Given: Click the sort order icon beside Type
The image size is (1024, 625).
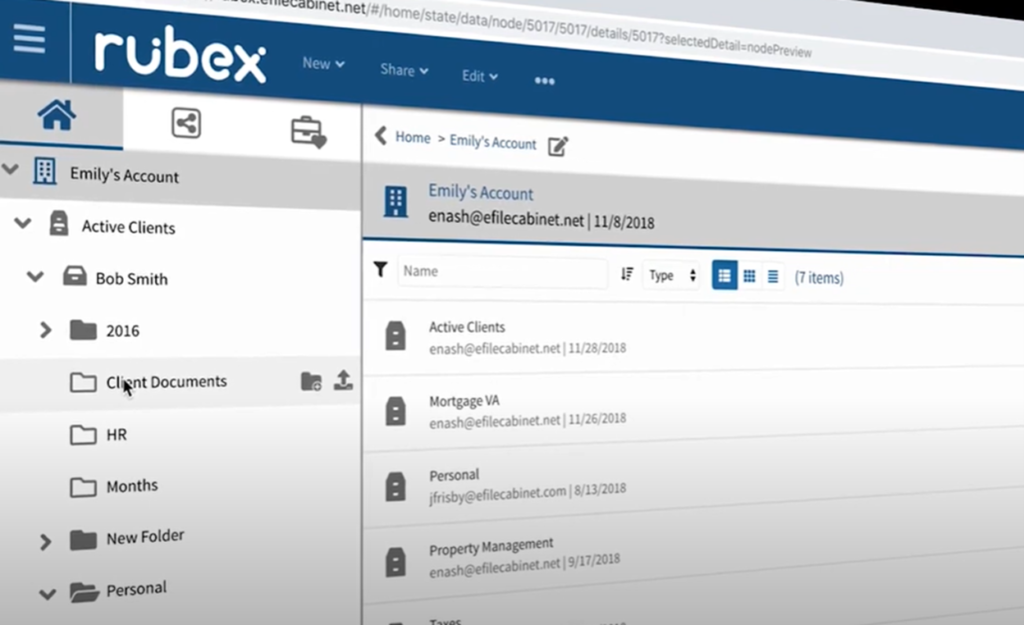Looking at the screenshot, I should click(627, 274).
